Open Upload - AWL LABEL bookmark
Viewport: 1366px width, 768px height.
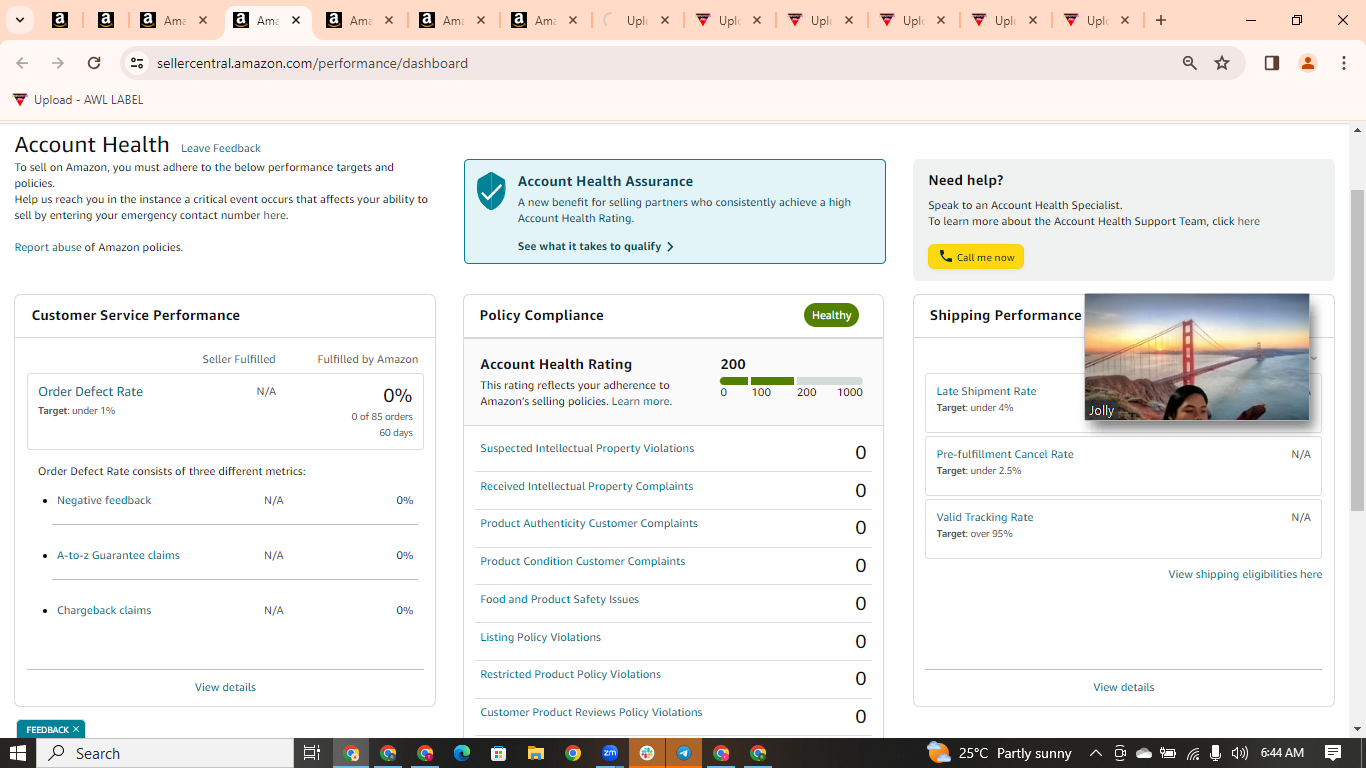pyautogui.click(x=78, y=100)
